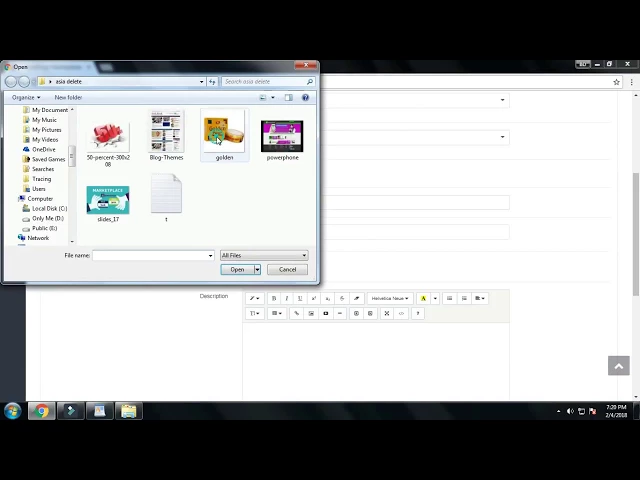Click into the File name field
640x480 pixels.
[x=153, y=256]
